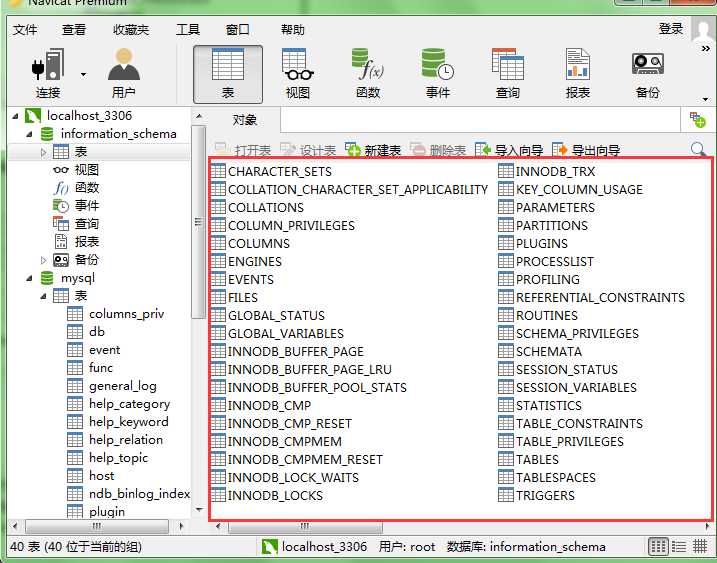Click 设计表 button
Screen dimensions: 717x563
(x=308, y=149)
